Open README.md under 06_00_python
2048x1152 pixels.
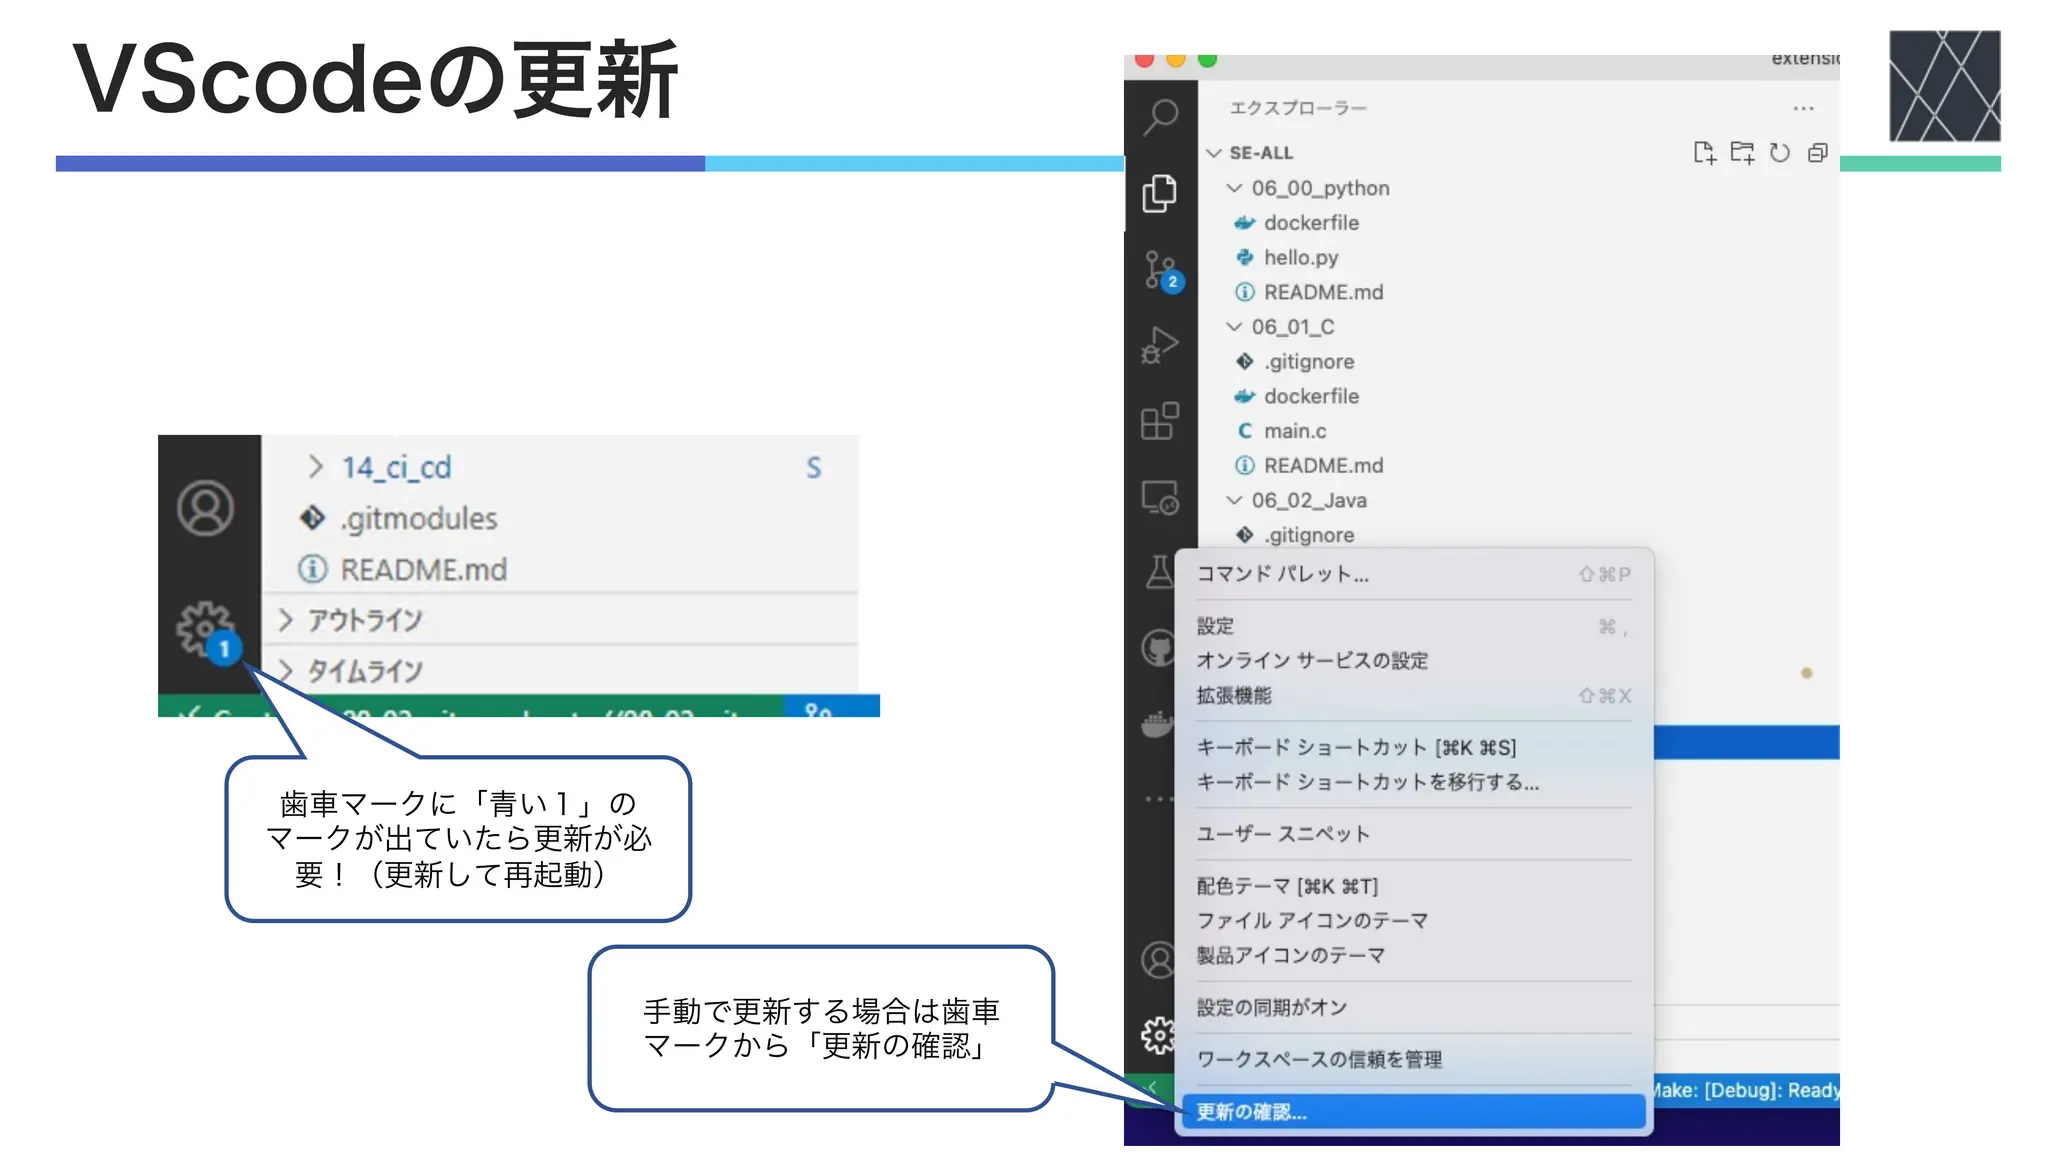(x=1323, y=292)
